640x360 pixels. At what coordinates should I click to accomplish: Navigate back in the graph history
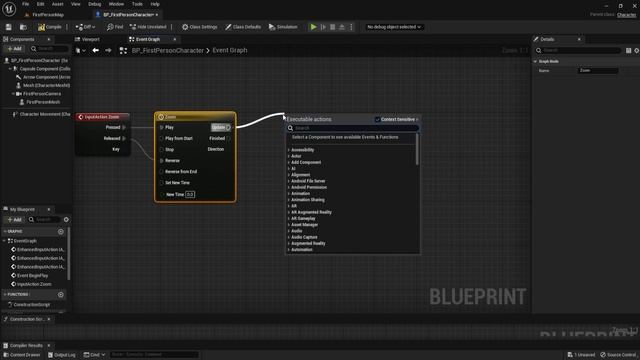[96, 50]
